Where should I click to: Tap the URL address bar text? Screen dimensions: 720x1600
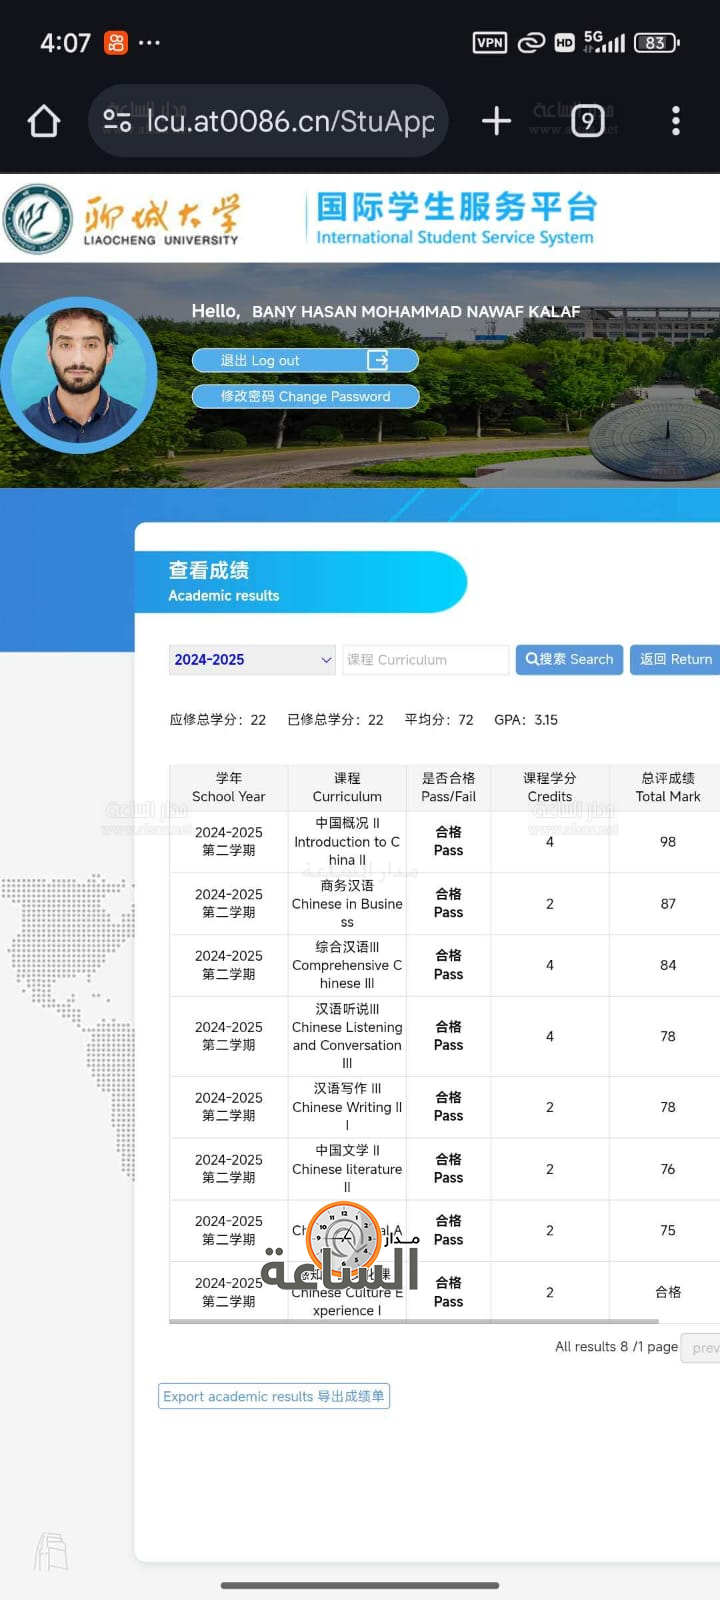(290, 121)
